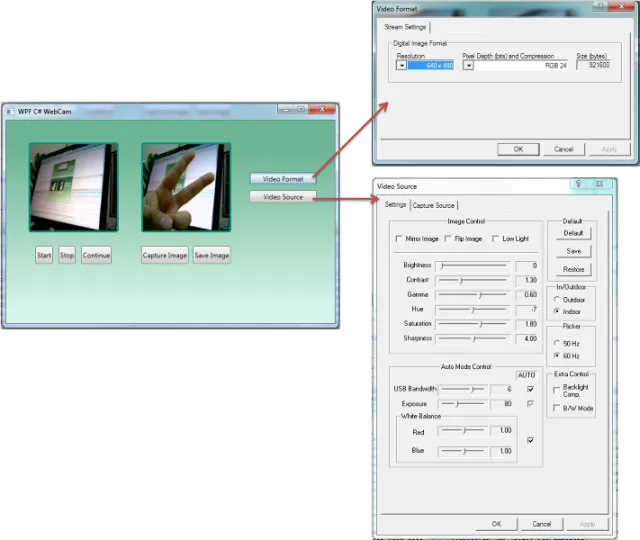640x540 pixels.
Task: Click the Contrast value field 1.30
Action: pos(526,280)
